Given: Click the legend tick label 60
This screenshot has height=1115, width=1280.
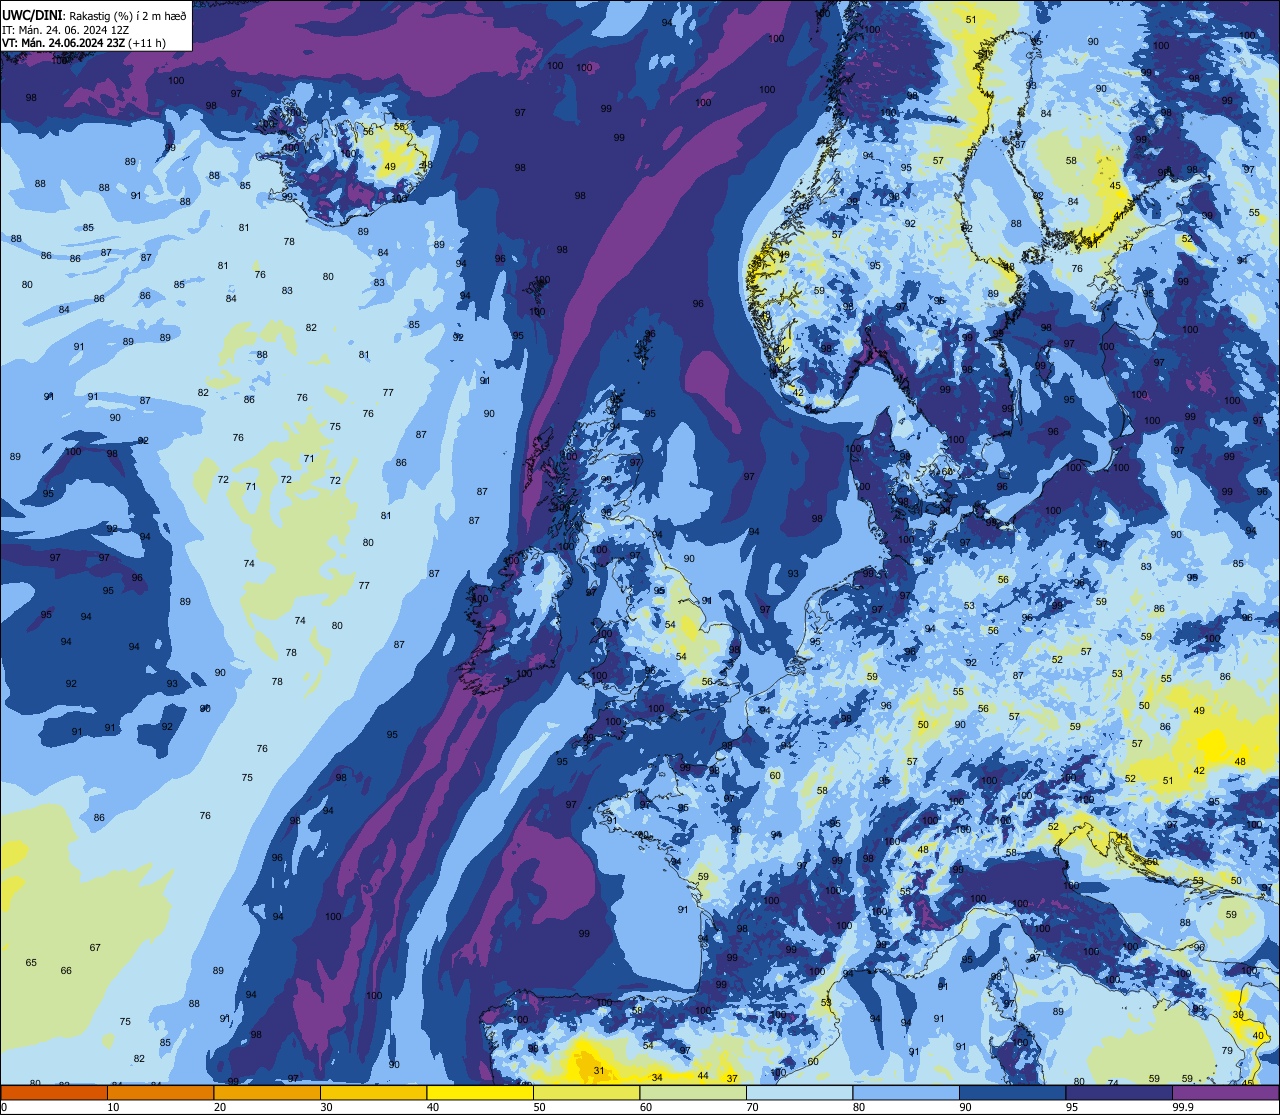Looking at the screenshot, I should pos(646,1107).
